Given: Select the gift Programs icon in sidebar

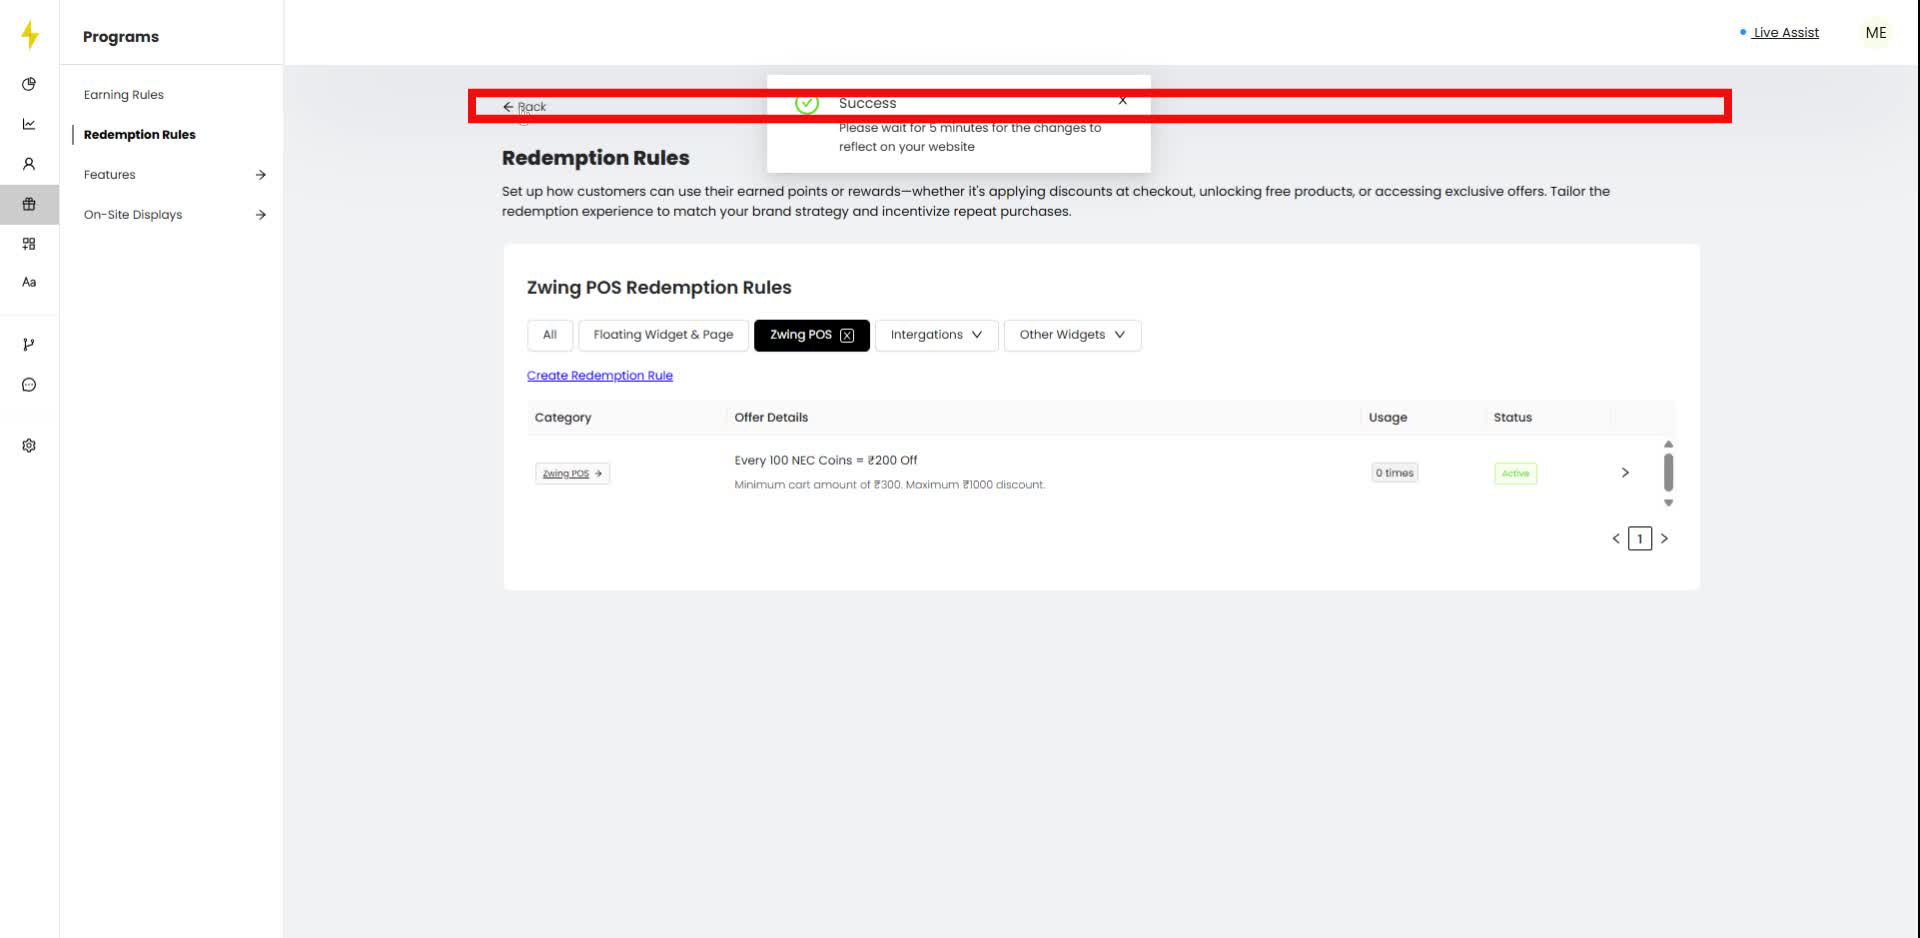Looking at the screenshot, I should tap(29, 204).
